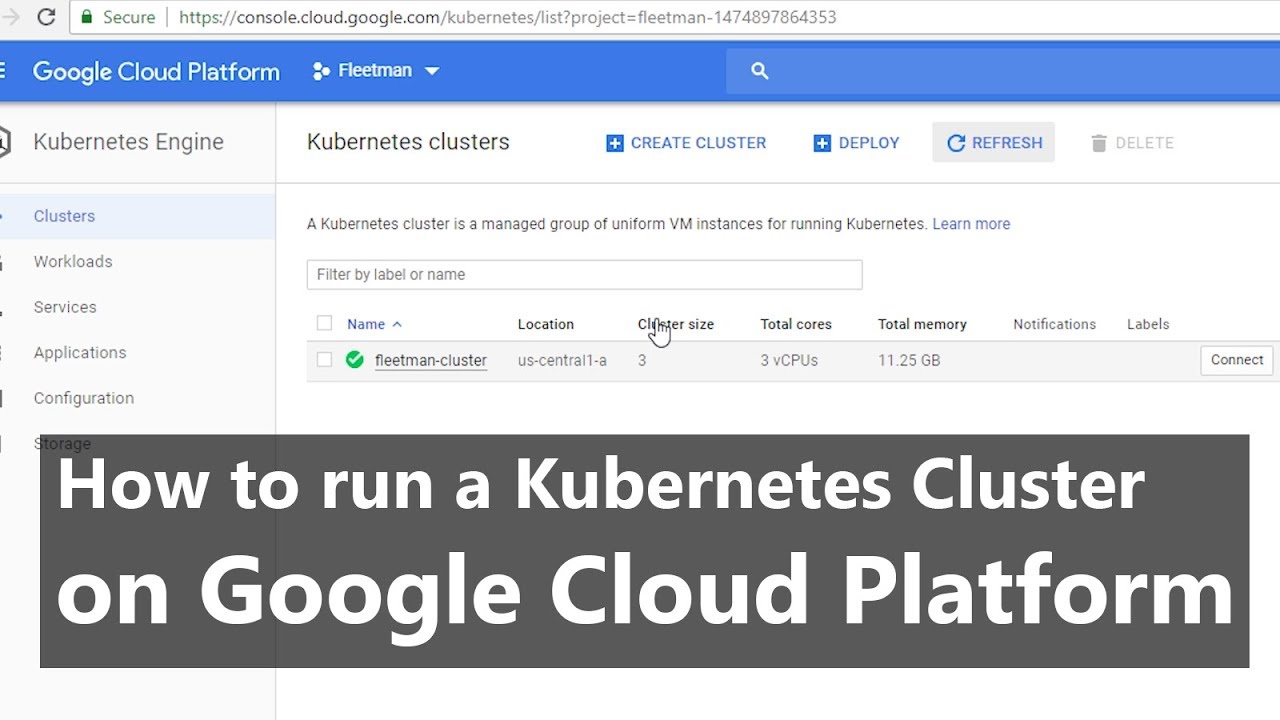Tick the fleetman-cluster row checkbox
The image size is (1280, 720).
click(x=324, y=360)
